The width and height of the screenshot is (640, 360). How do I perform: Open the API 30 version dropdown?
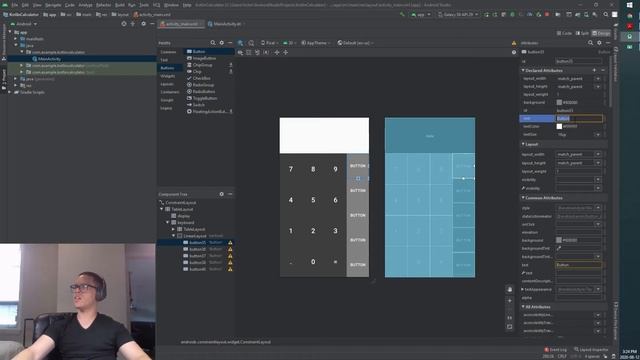click(290, 43)
